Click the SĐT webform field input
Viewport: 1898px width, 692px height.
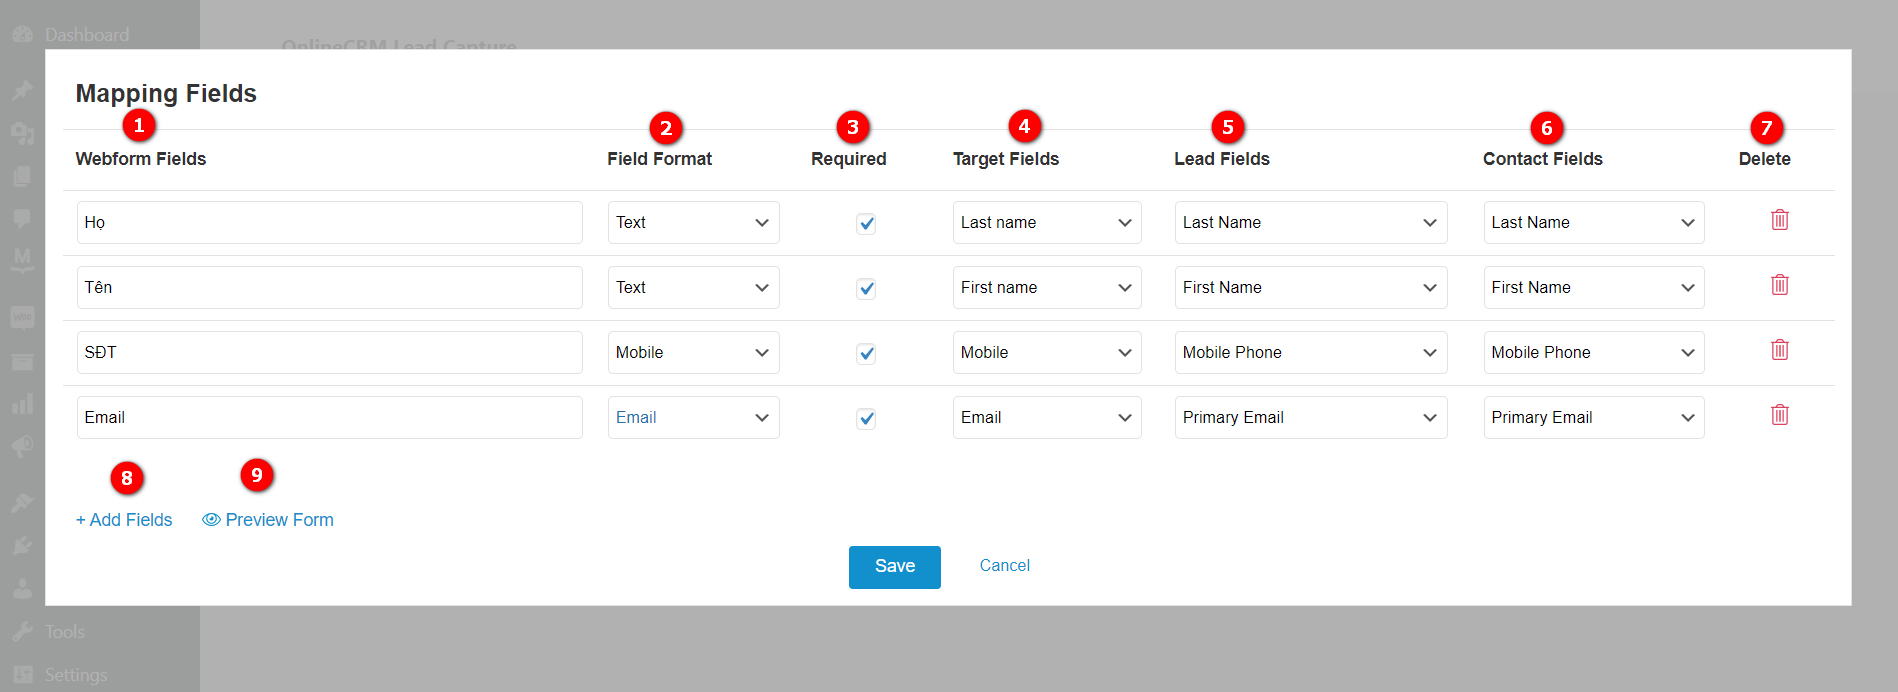coord(329,352)
